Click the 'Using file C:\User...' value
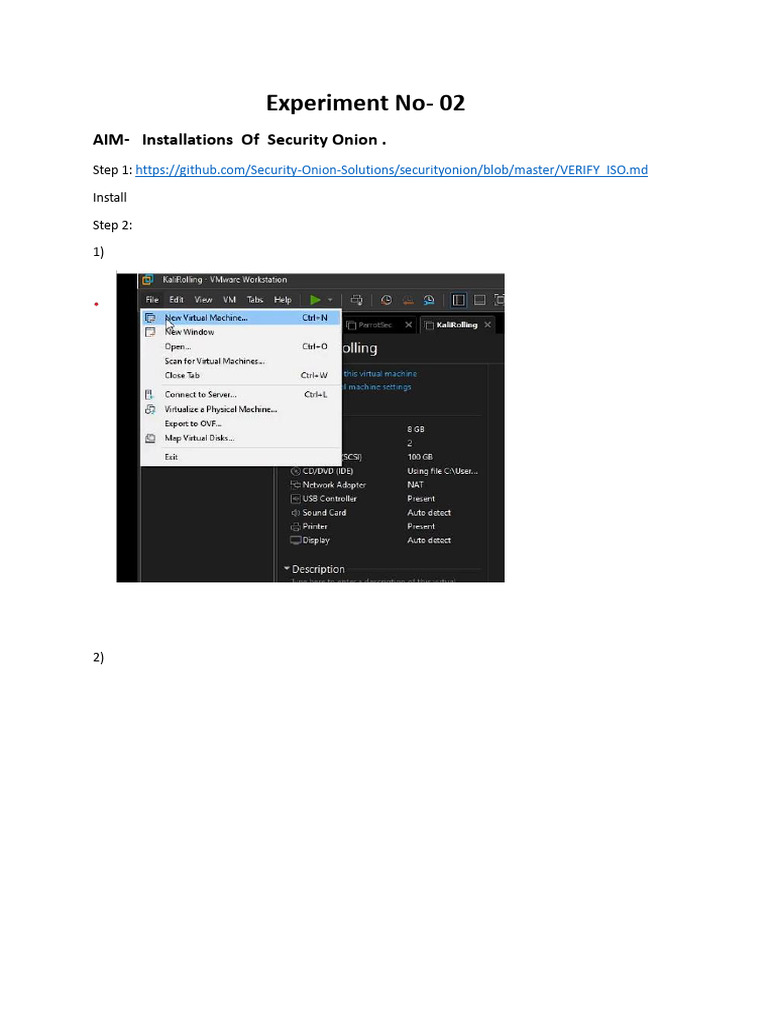 click(x=443, y=471)
